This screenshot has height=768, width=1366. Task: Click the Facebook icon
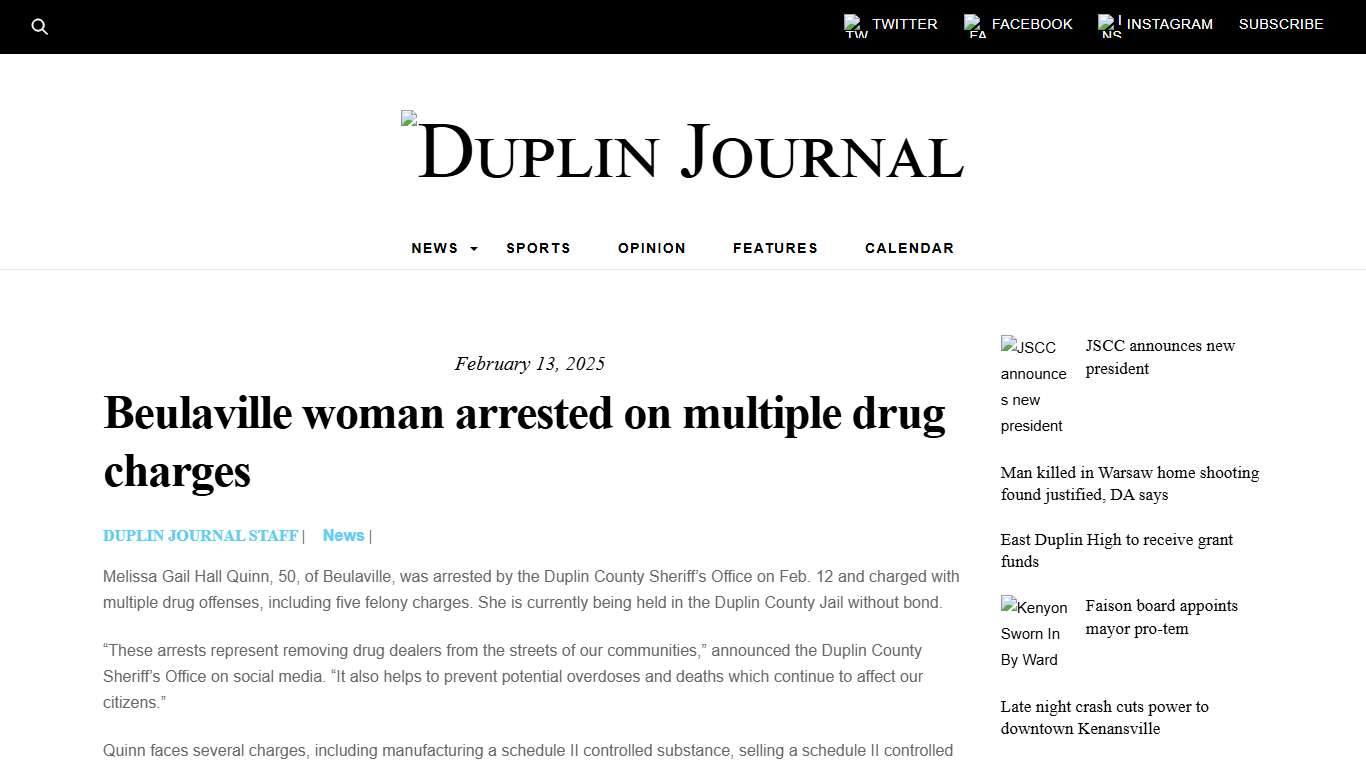(972, 24)
